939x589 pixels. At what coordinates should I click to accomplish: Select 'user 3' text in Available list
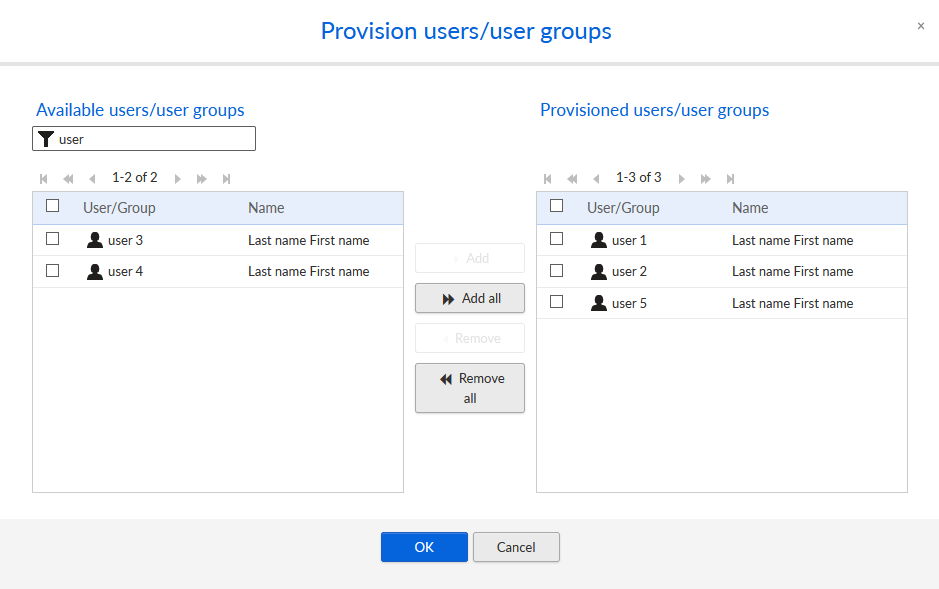(x=125, y=241)
